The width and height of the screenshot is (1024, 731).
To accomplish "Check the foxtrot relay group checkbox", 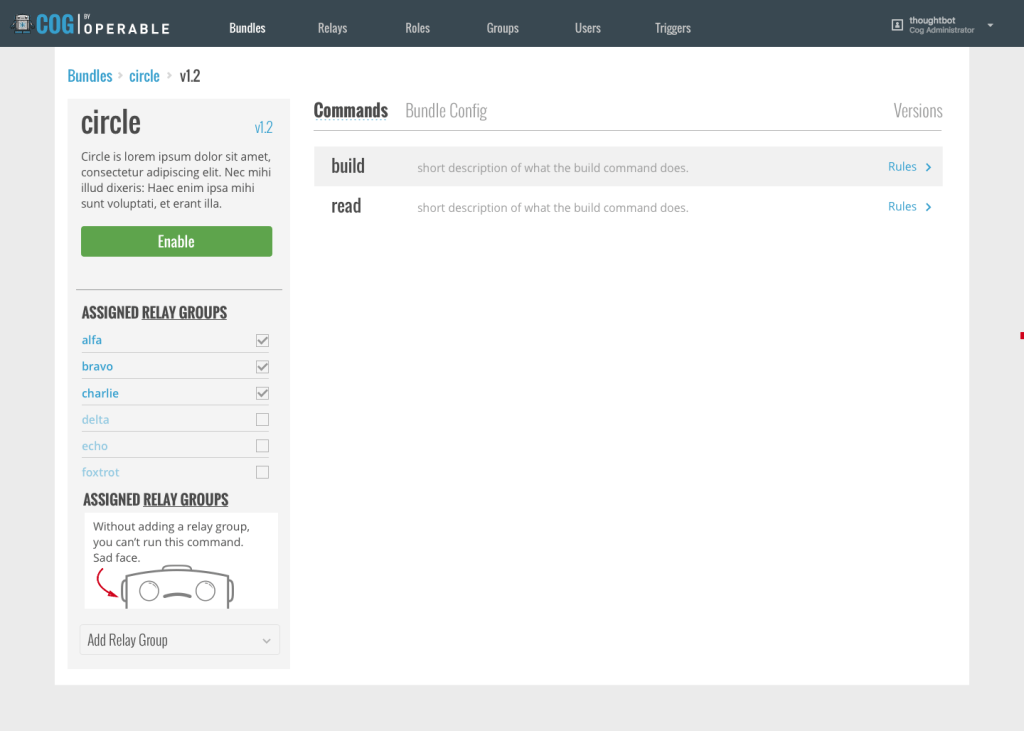I will 262,472.
